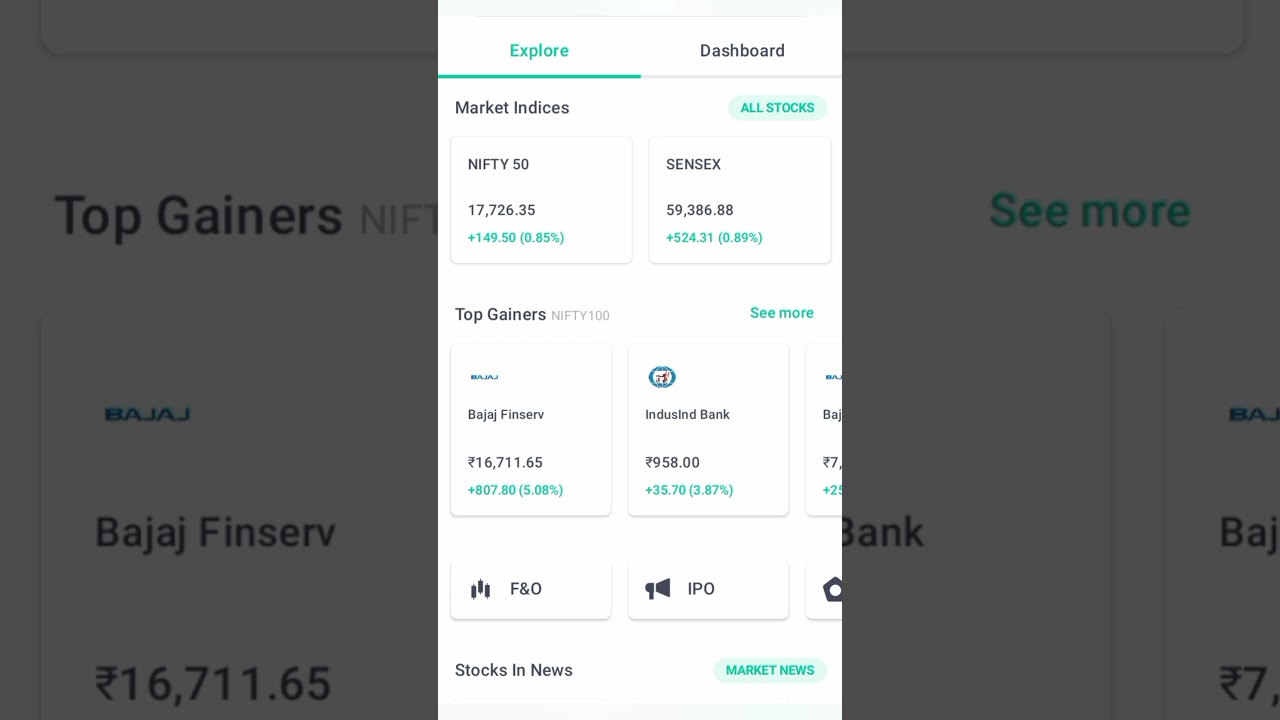Click the IndusInd Bank logo icon

click(662, 377)
